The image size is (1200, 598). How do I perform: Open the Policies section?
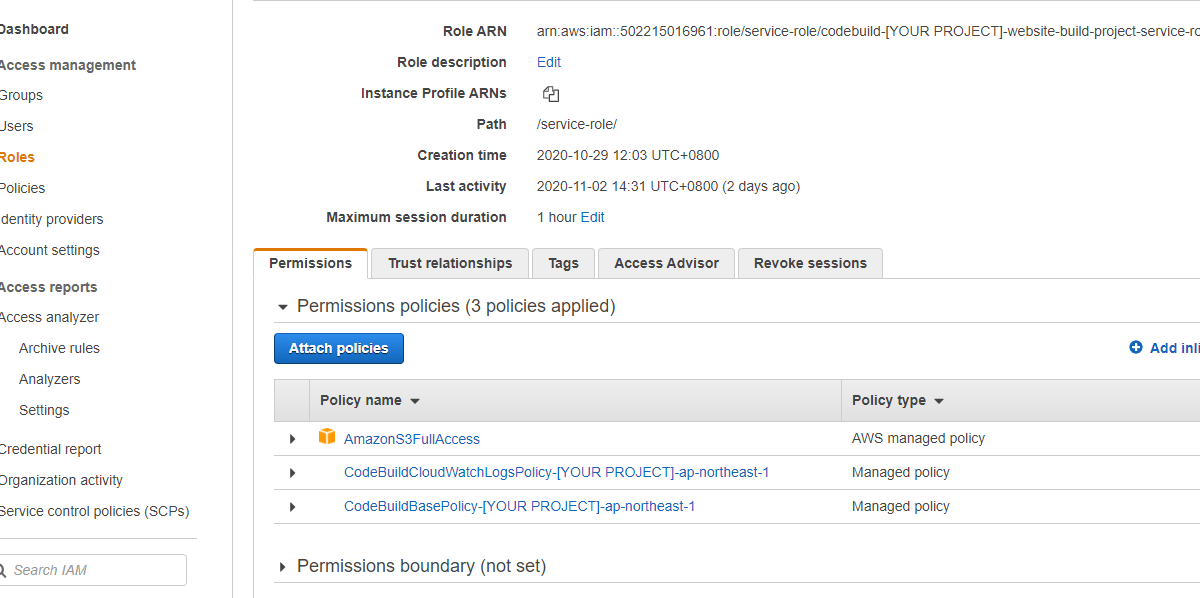(22, 188)
